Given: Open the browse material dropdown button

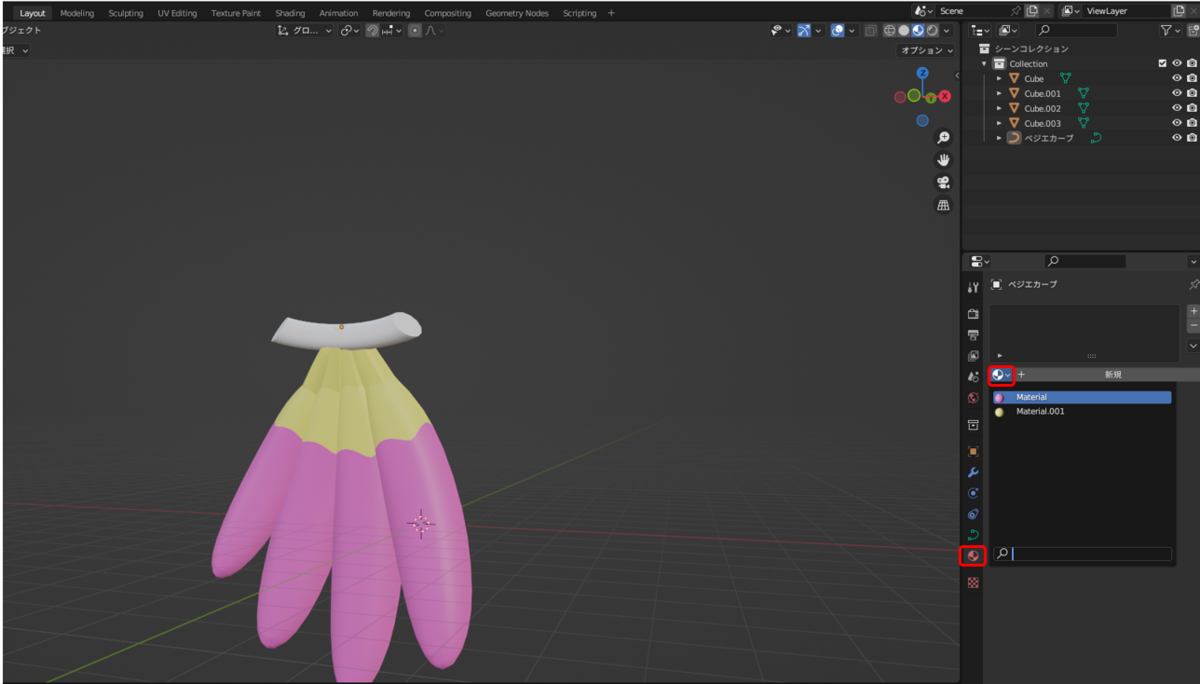Looking at the screenshot, I should click(x=1002, y=375).
